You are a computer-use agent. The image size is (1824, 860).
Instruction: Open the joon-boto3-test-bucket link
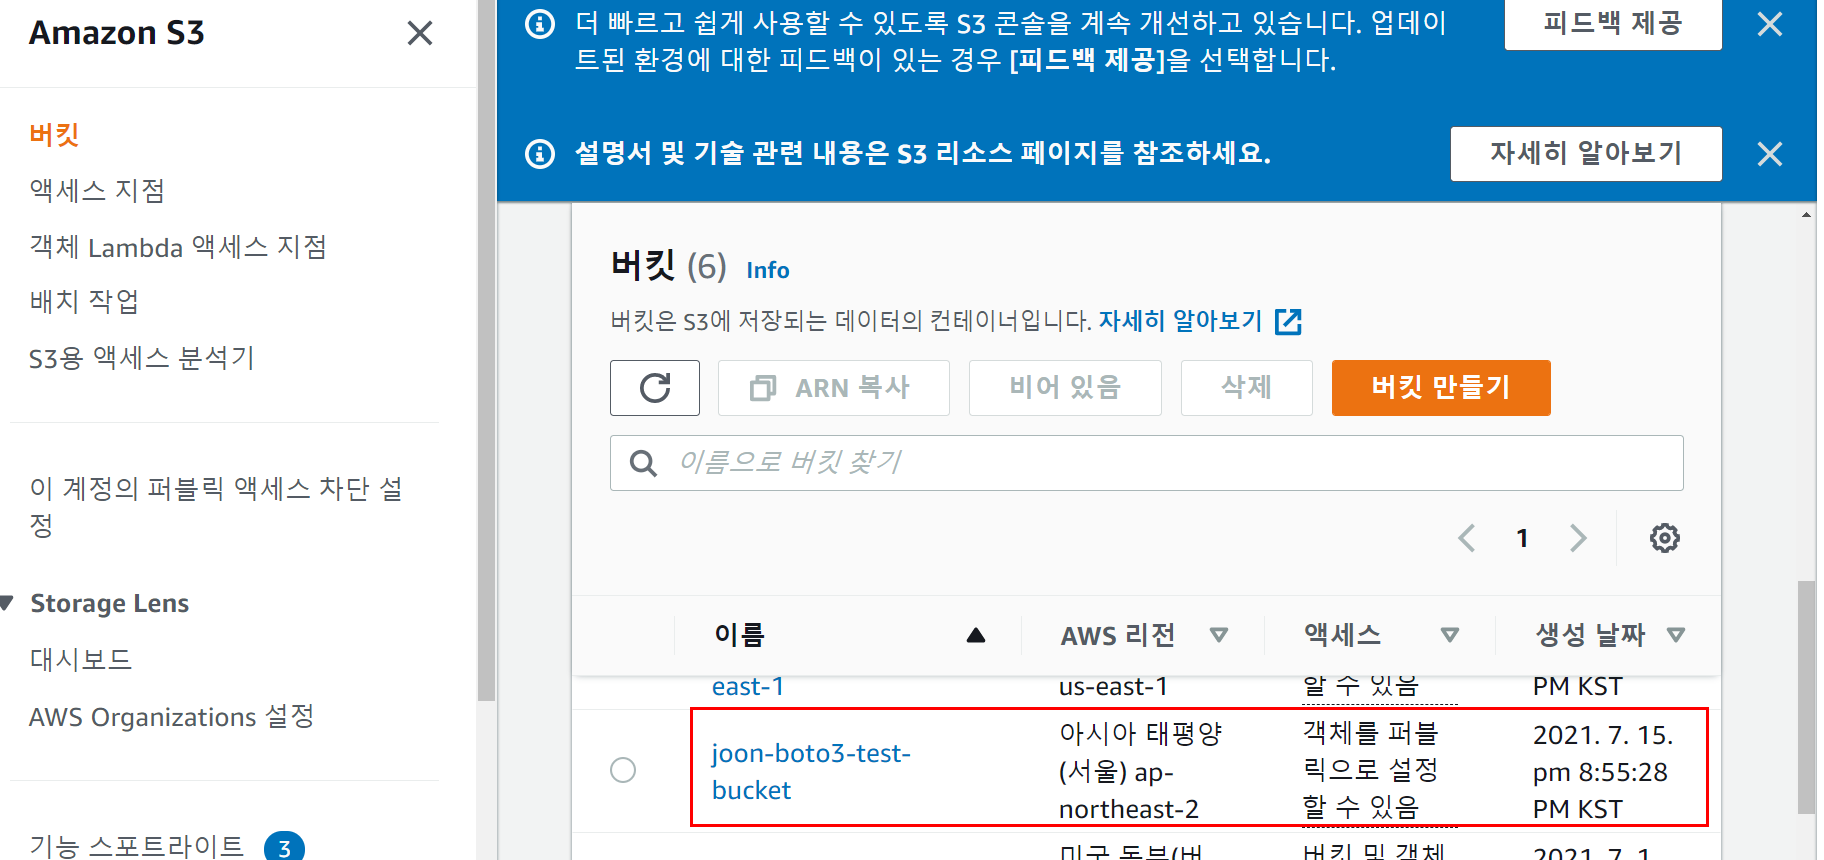[811, 771]
